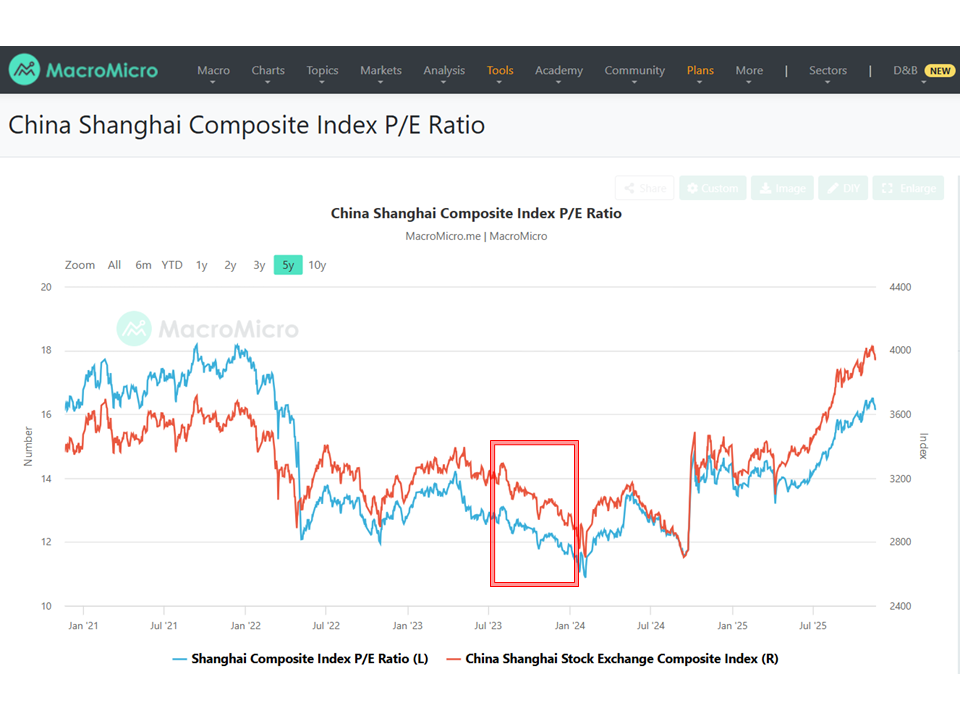Download chart using the Image button
Image resolution: width=960 pixels, height=720 pixels.
point(779,188)
